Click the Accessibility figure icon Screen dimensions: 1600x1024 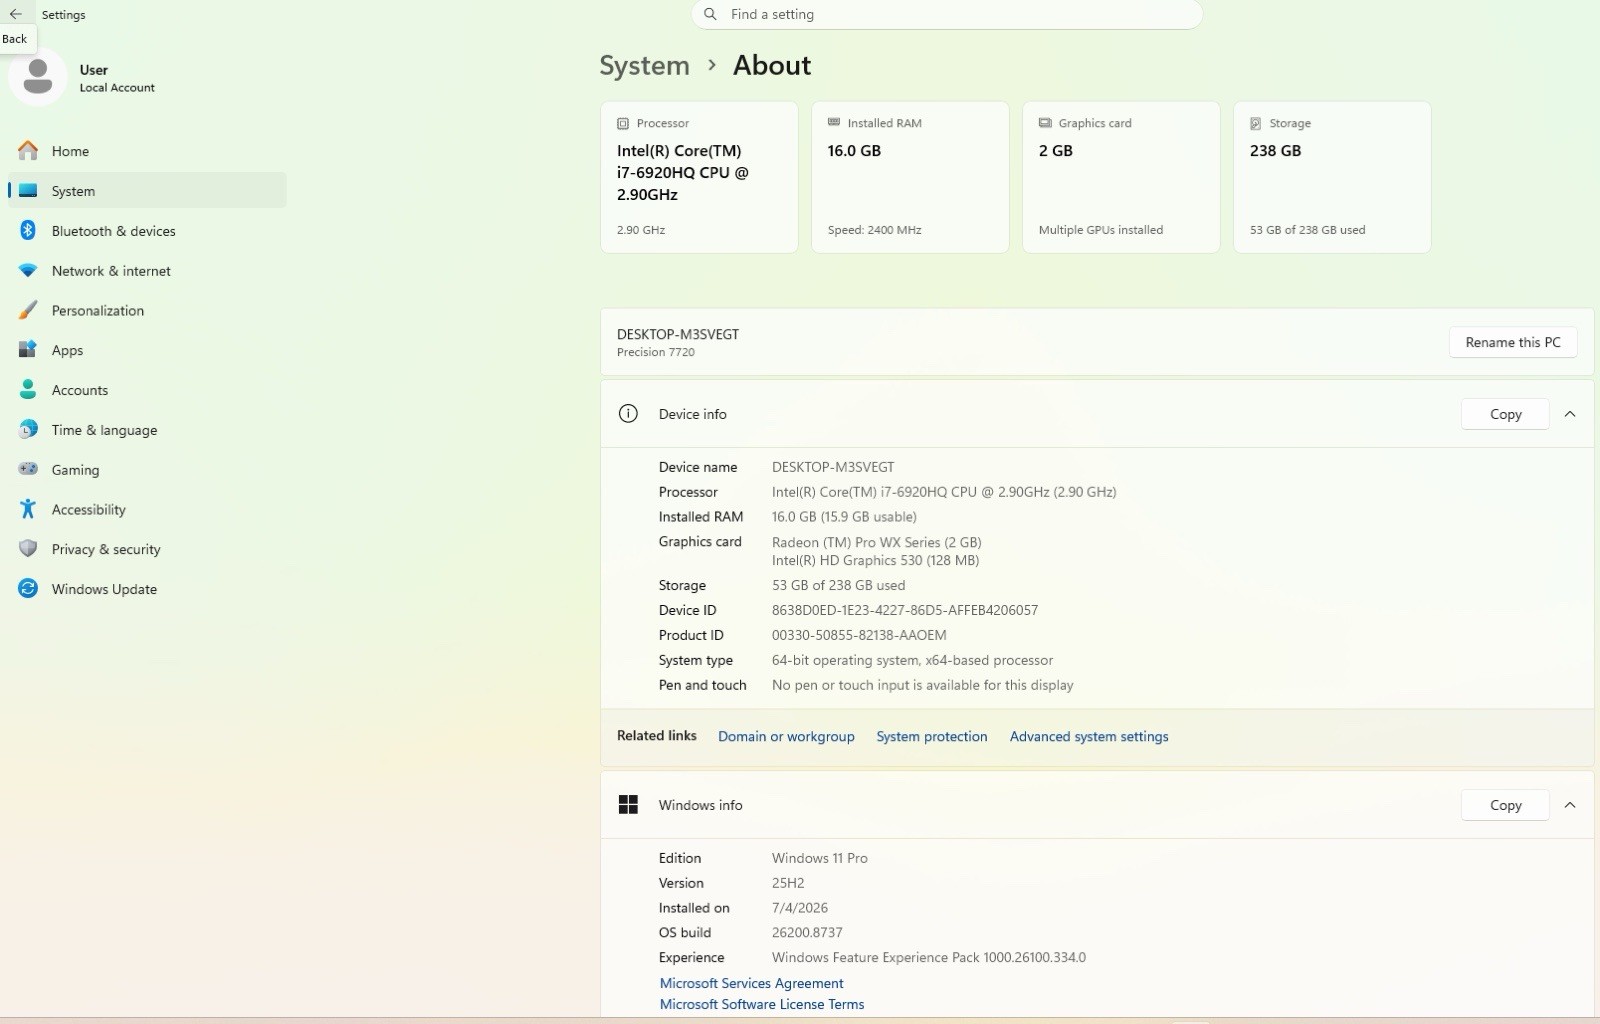(x=28, y=509)
